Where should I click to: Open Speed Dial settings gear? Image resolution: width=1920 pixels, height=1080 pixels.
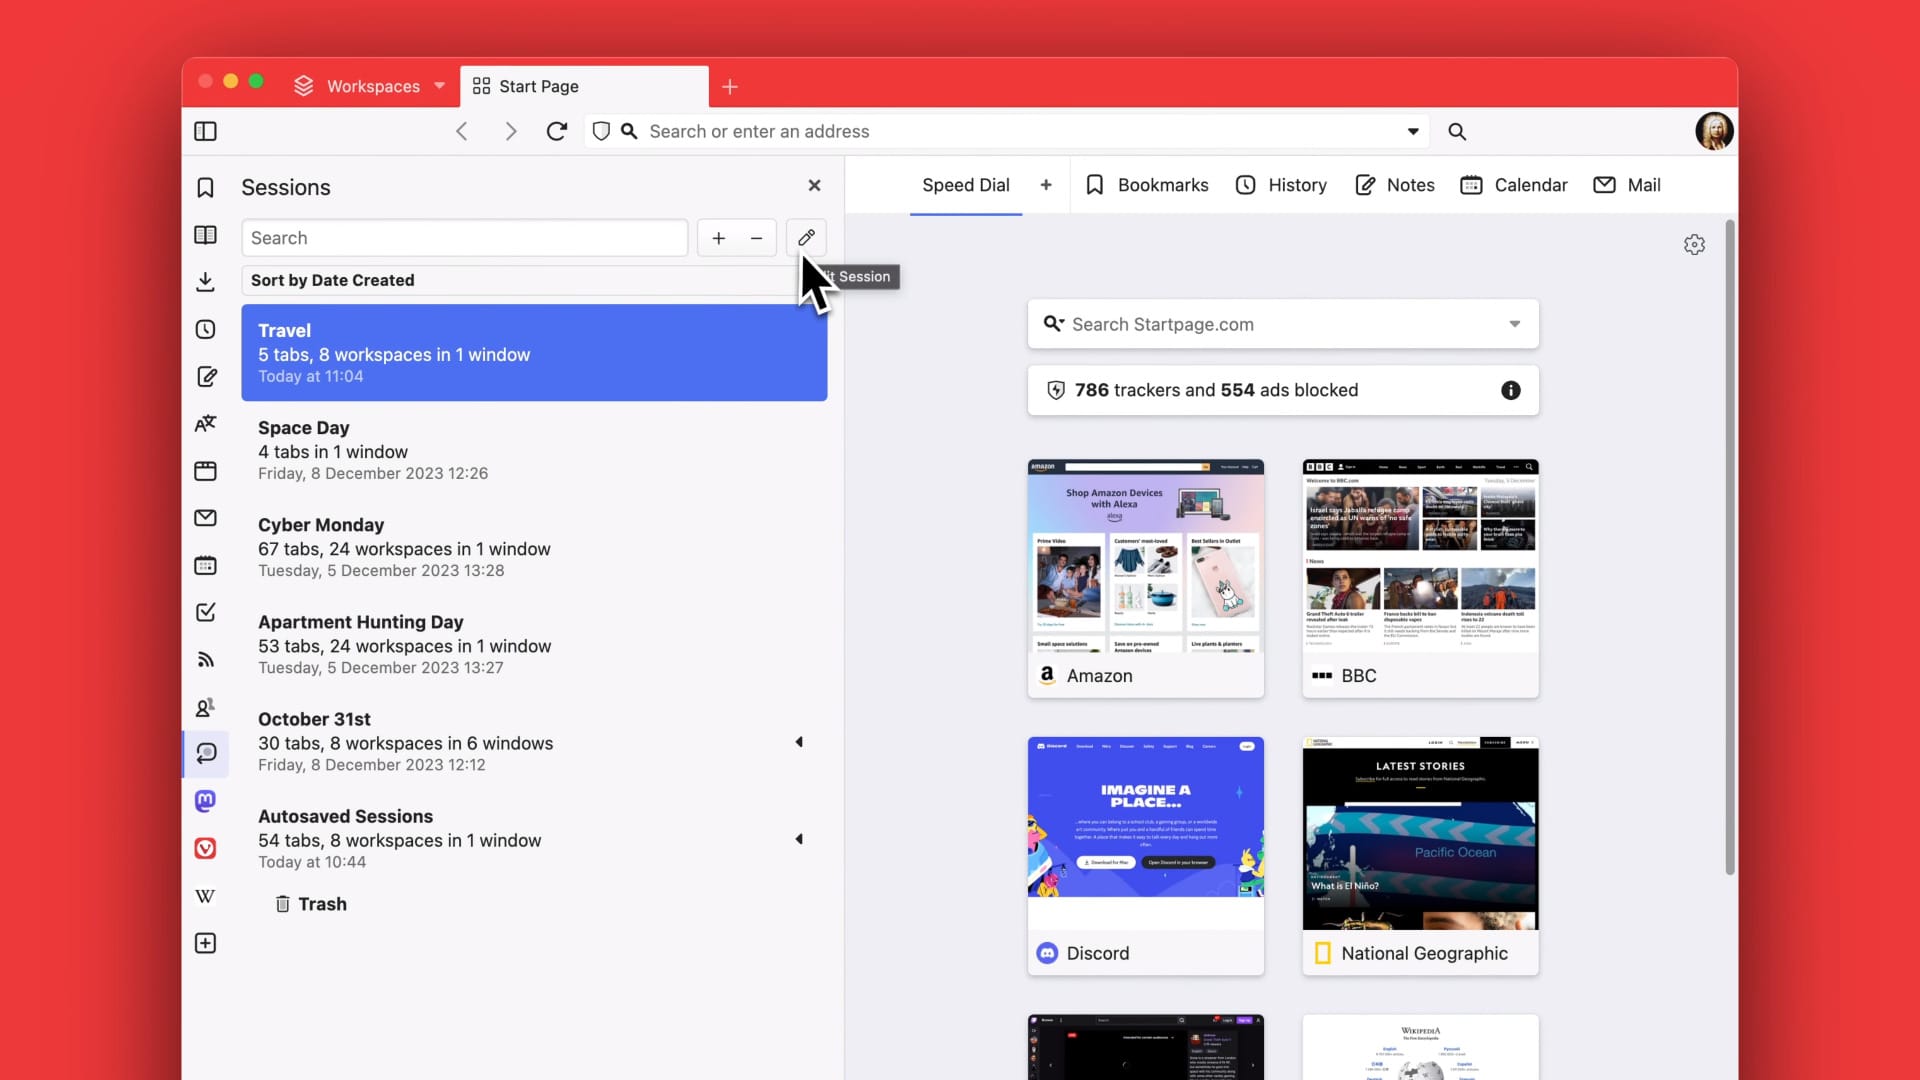[1694, 244]
